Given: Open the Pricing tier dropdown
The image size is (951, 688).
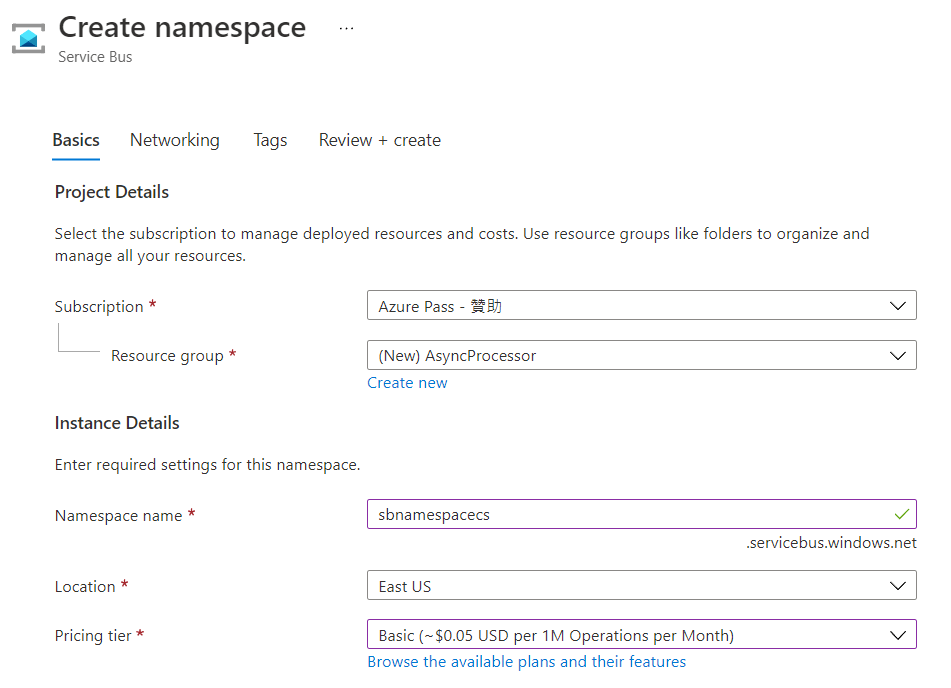Looking at the screenshot, I should [x=641, y=635].
